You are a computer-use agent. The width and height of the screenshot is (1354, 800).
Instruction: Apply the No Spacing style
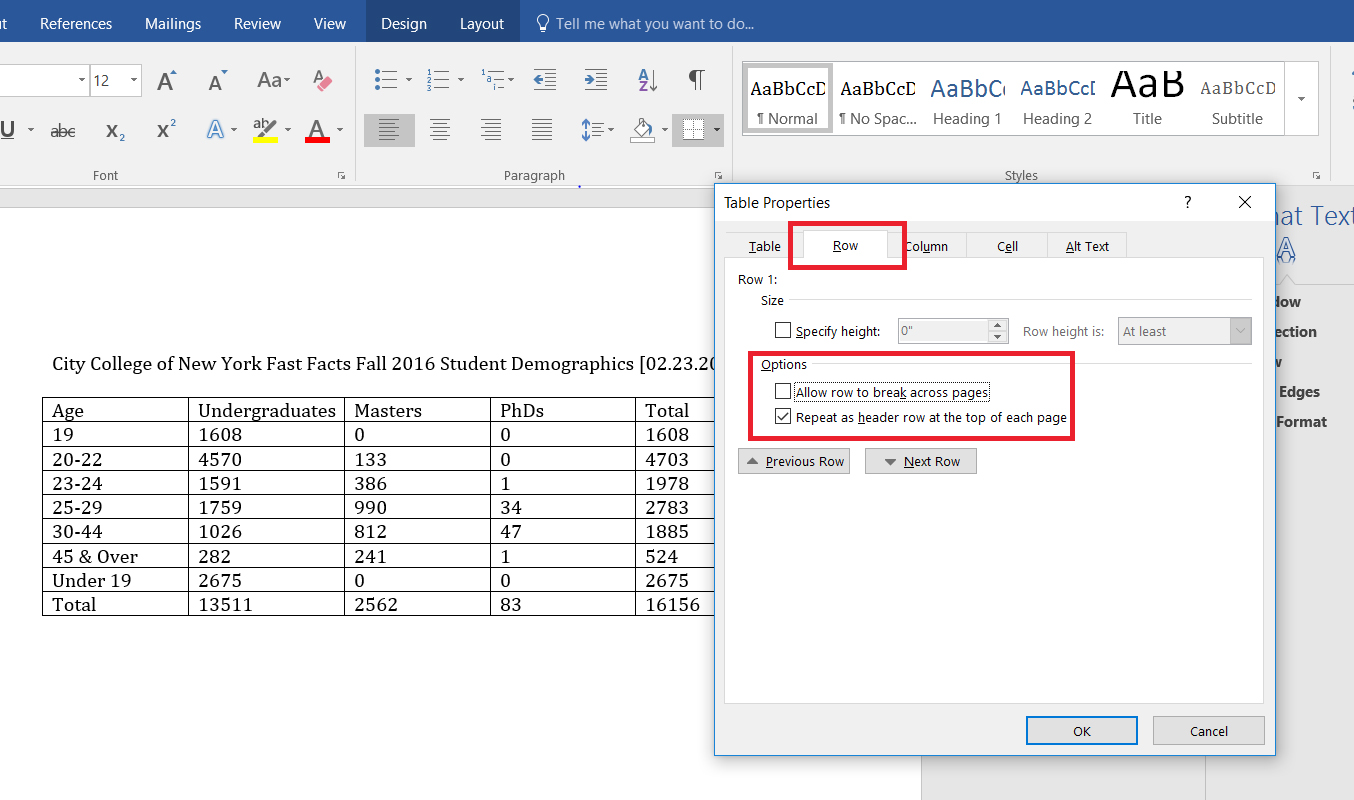pos(877,98)
